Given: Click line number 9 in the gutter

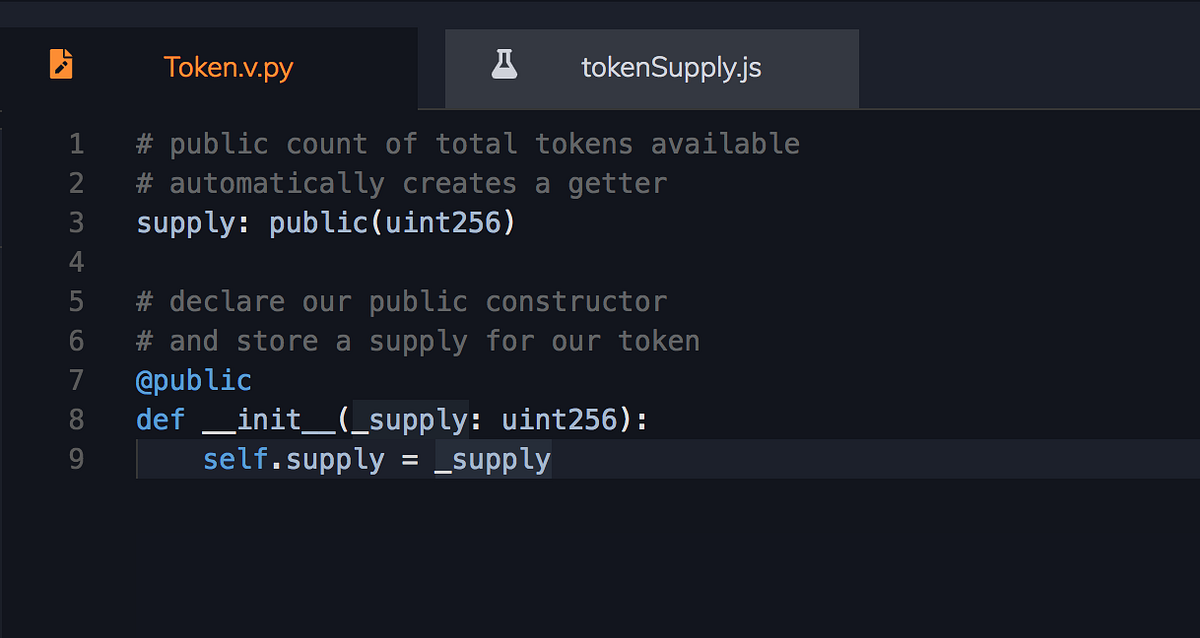Looking at the screenshot, I should [76, 459].
